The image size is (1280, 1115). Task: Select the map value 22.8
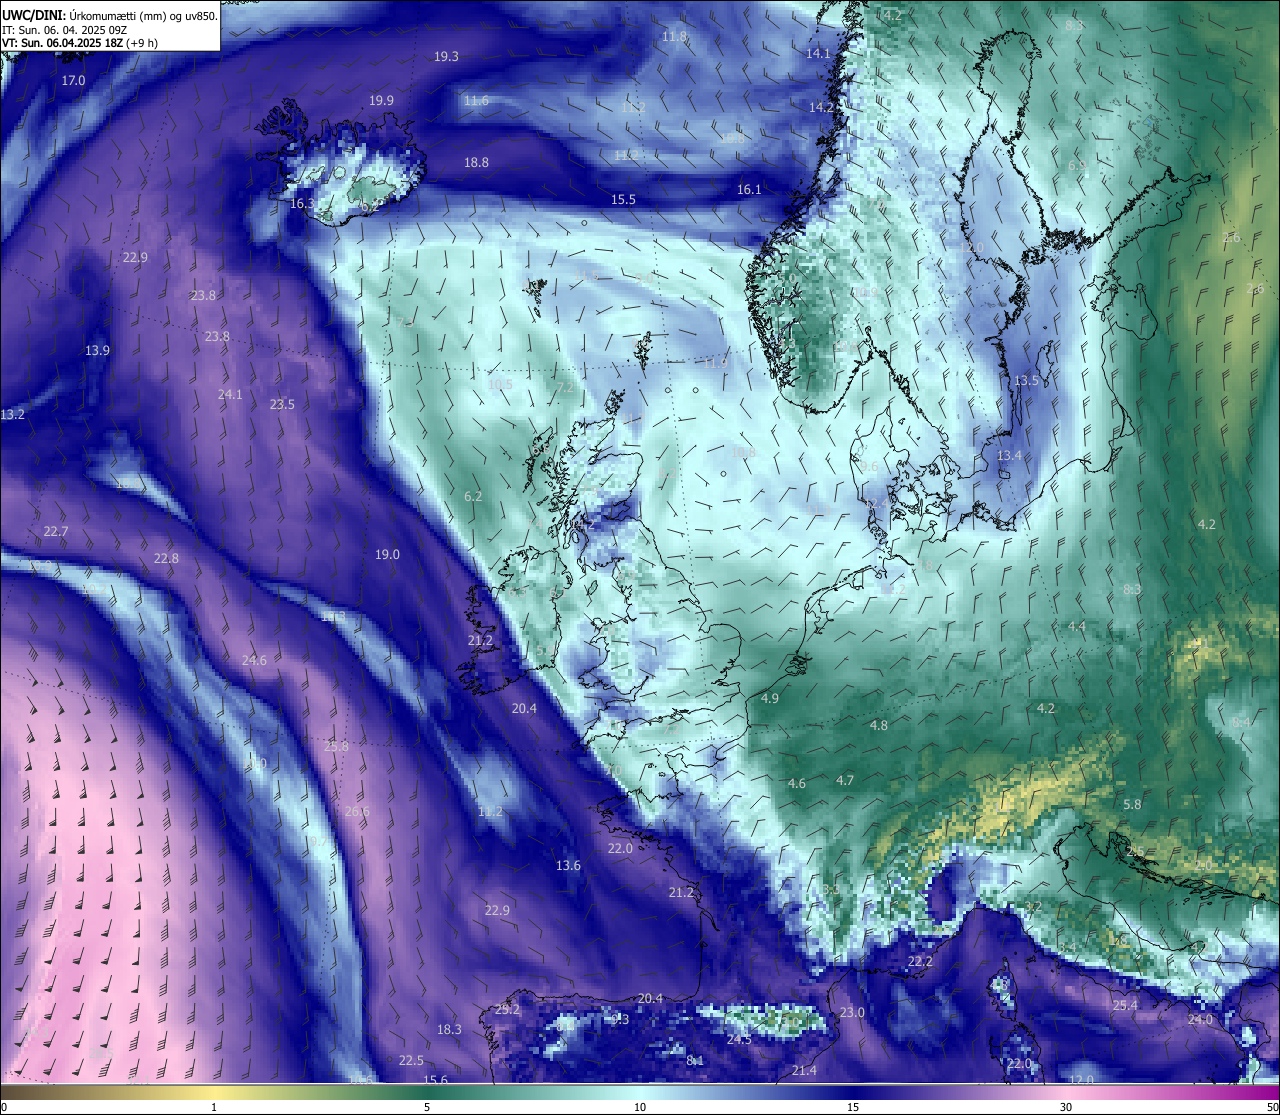(x=166, y=559)
